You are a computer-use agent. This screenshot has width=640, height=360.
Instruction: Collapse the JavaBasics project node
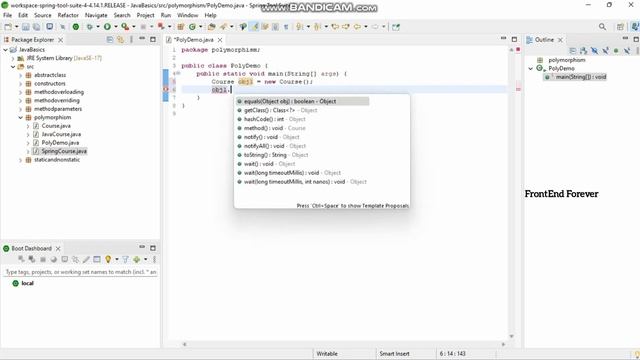[6, 49]
